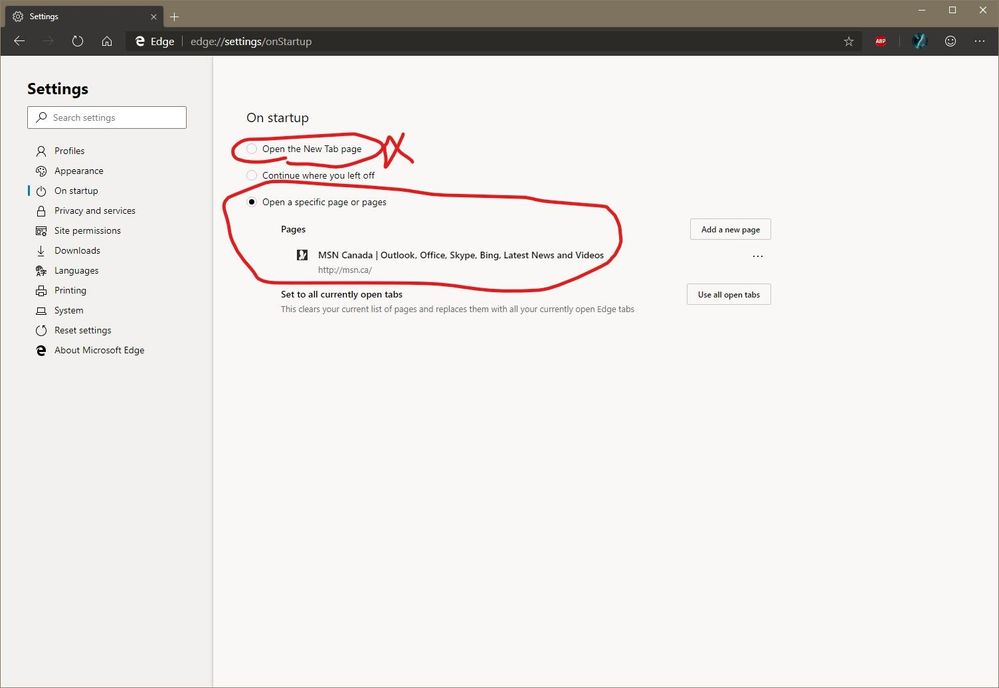Open the profile avatar icon in toolbar

pos(919,41)
